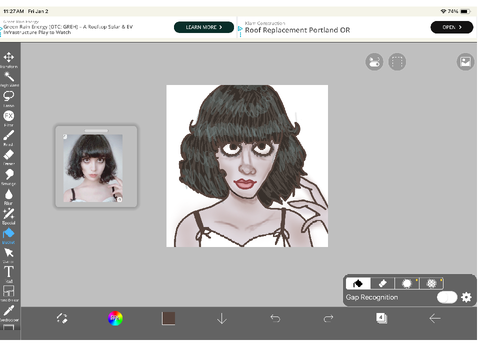The height and width of the screenshot is (360, 480).
Task: Switch to eraser bucket mode tab
Action: [x=383, y=283]
